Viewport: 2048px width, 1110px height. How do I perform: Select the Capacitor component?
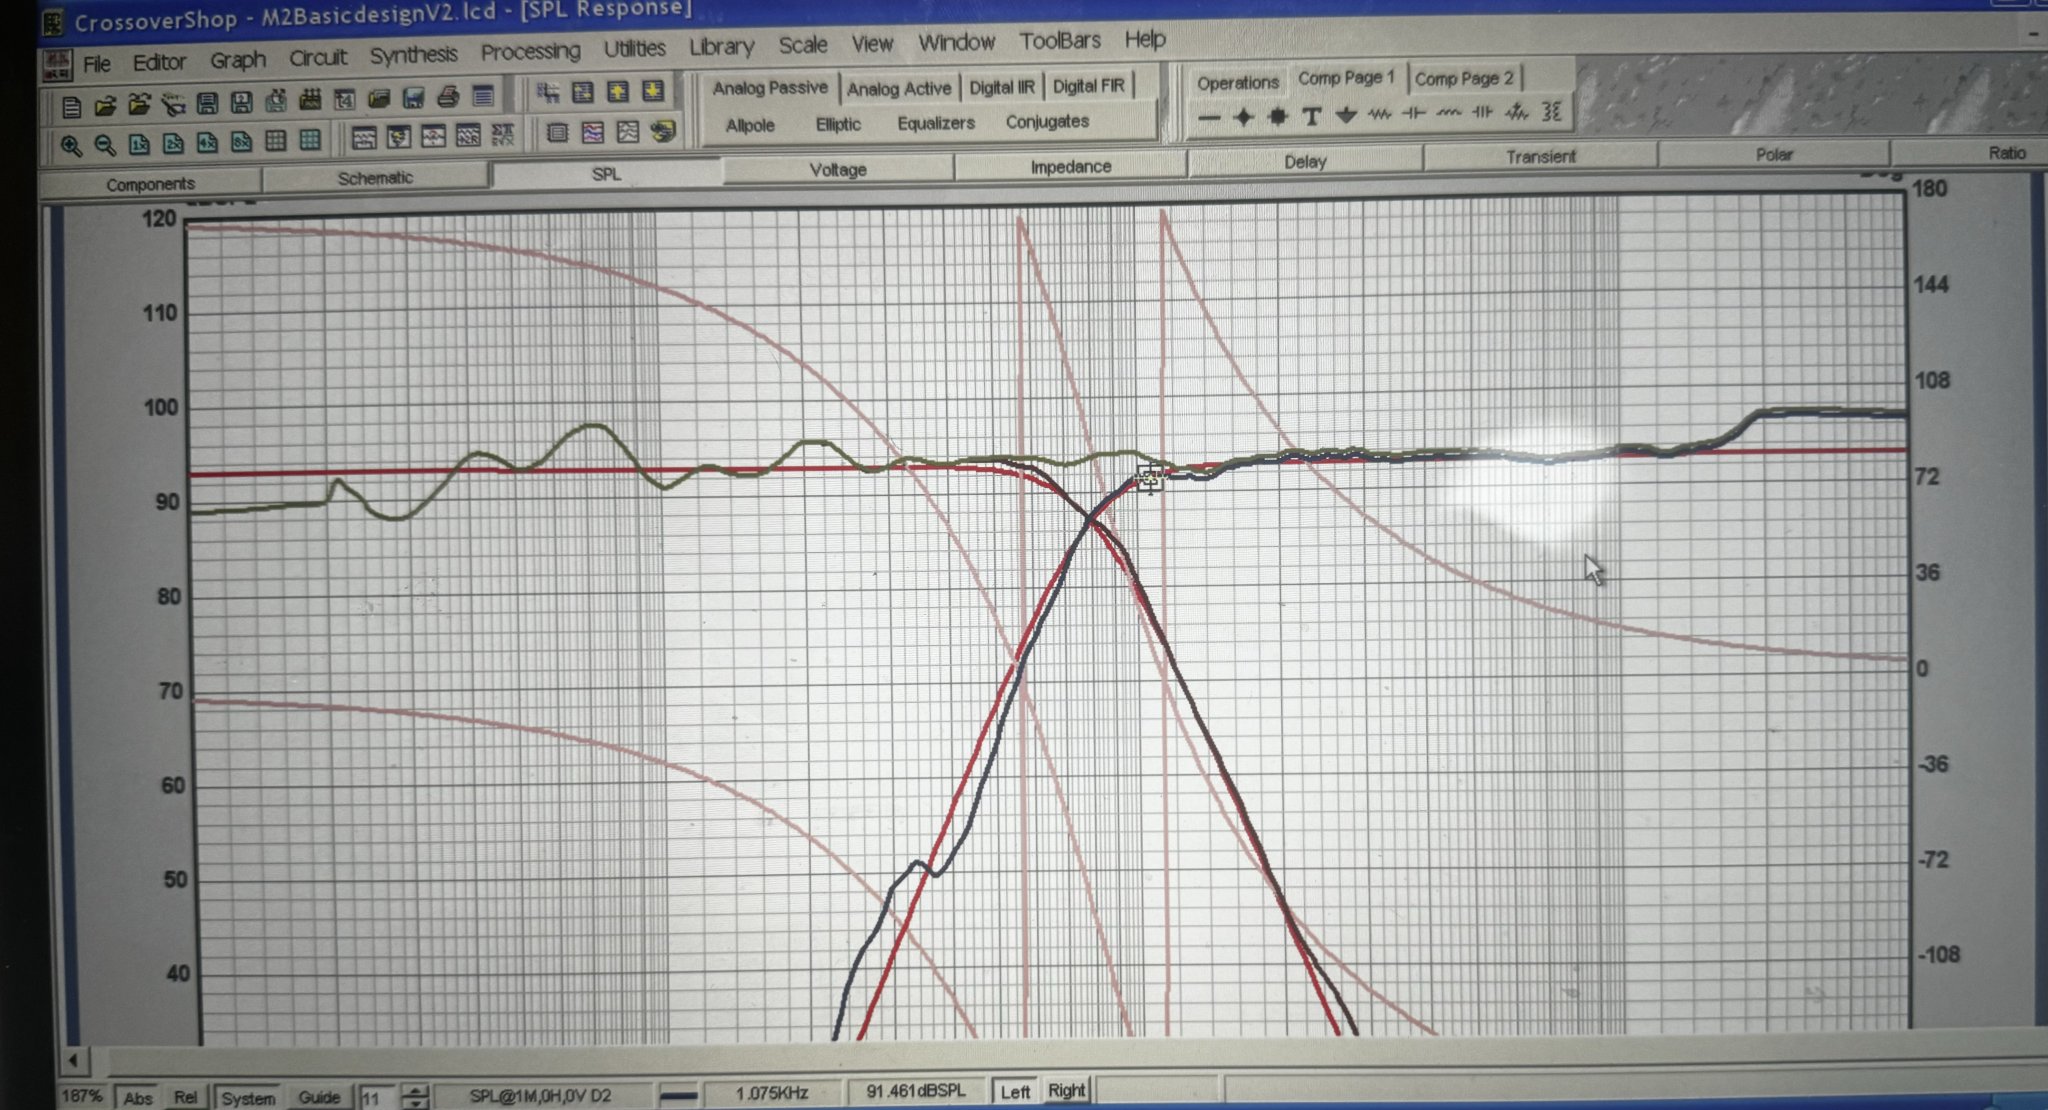click(1414, 113)
